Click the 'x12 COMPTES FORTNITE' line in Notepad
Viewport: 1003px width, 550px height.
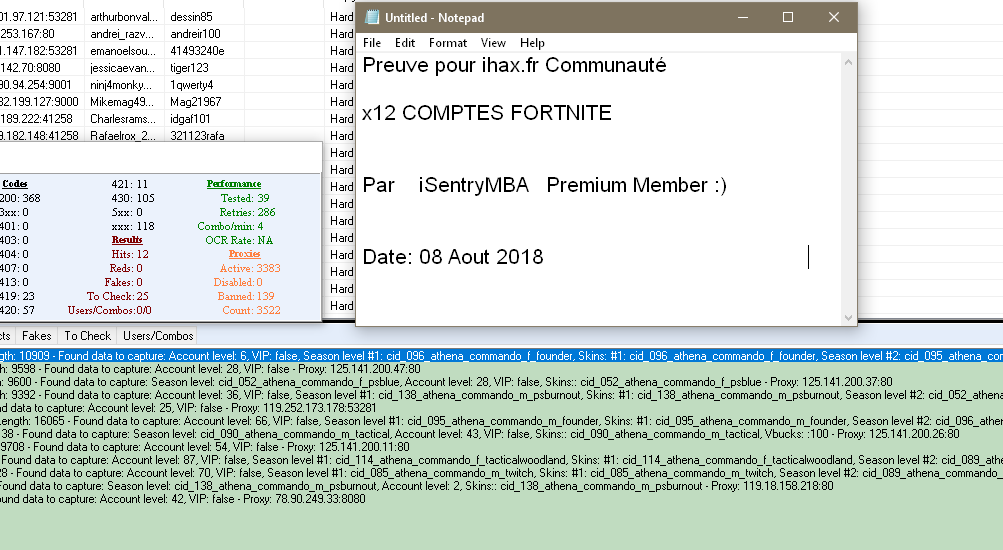tap(487, 113)
